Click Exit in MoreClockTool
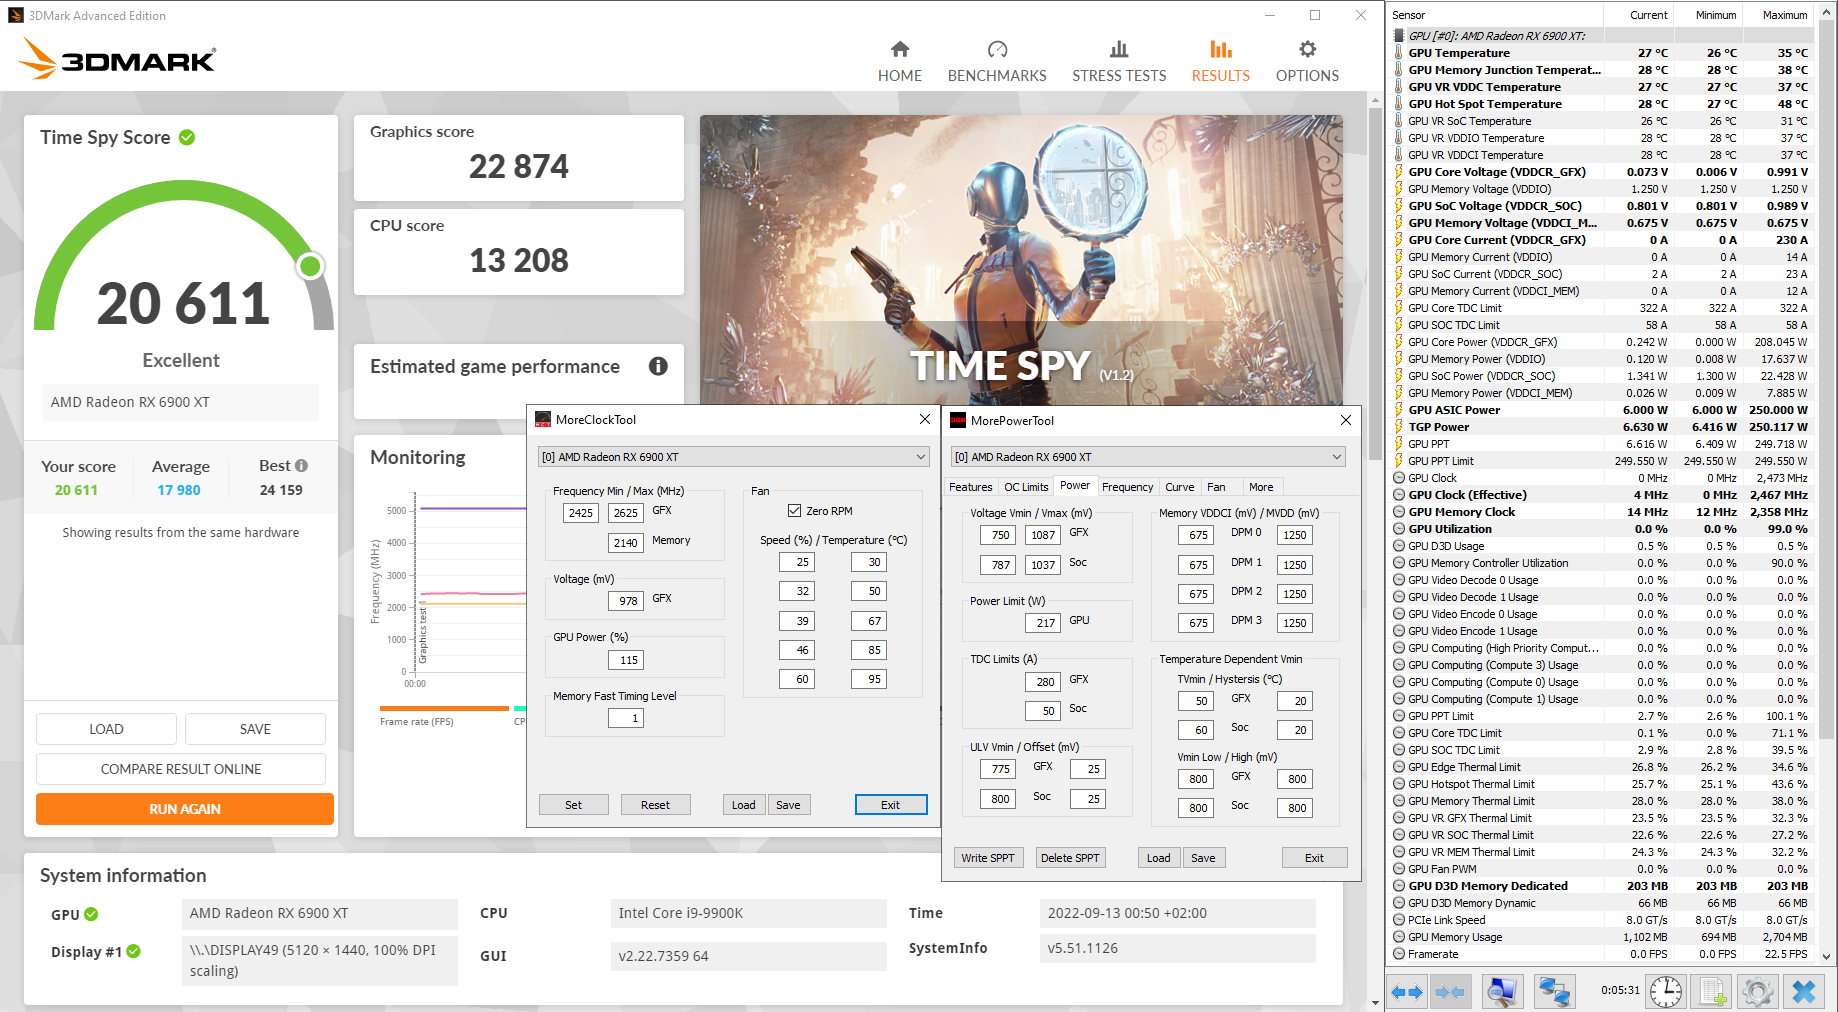 tap(890, 805)
